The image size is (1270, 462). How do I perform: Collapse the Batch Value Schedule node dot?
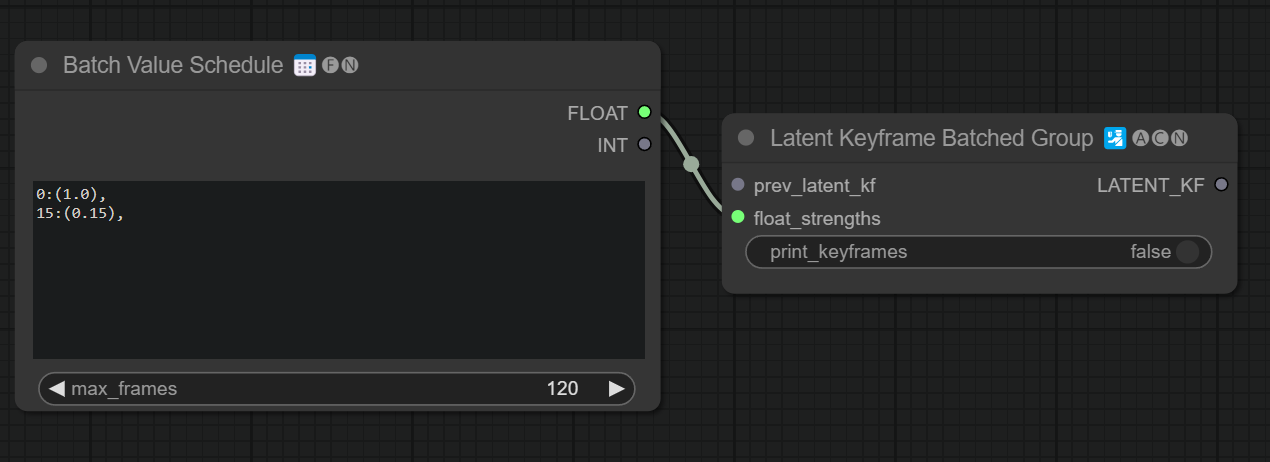pyautogui.click(x=39, y=66)
